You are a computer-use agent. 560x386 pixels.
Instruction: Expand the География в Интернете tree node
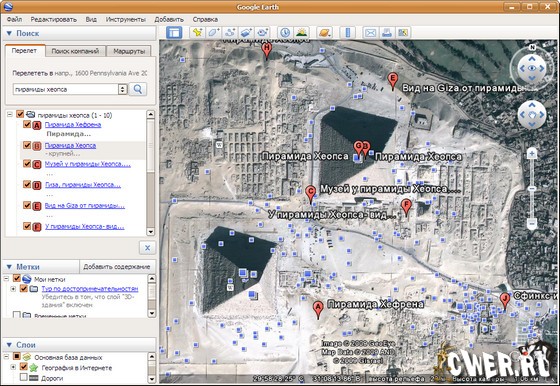(13, 367)
